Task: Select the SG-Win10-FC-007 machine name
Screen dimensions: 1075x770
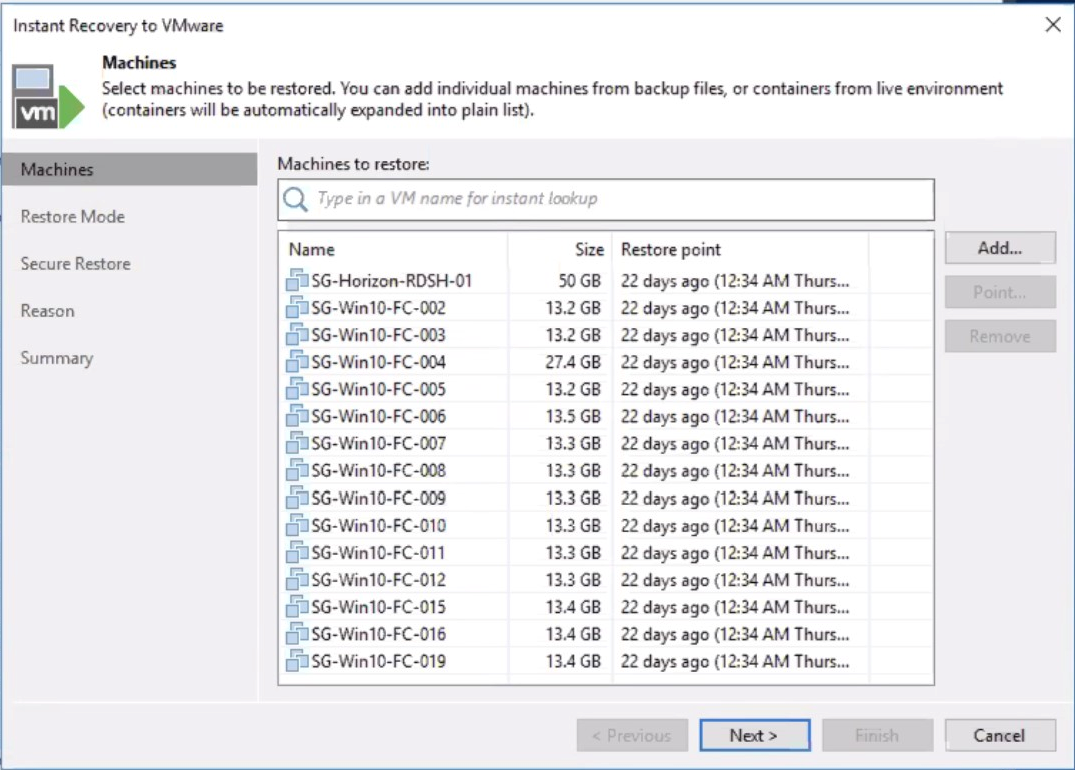Action: [x=378, y=444]
